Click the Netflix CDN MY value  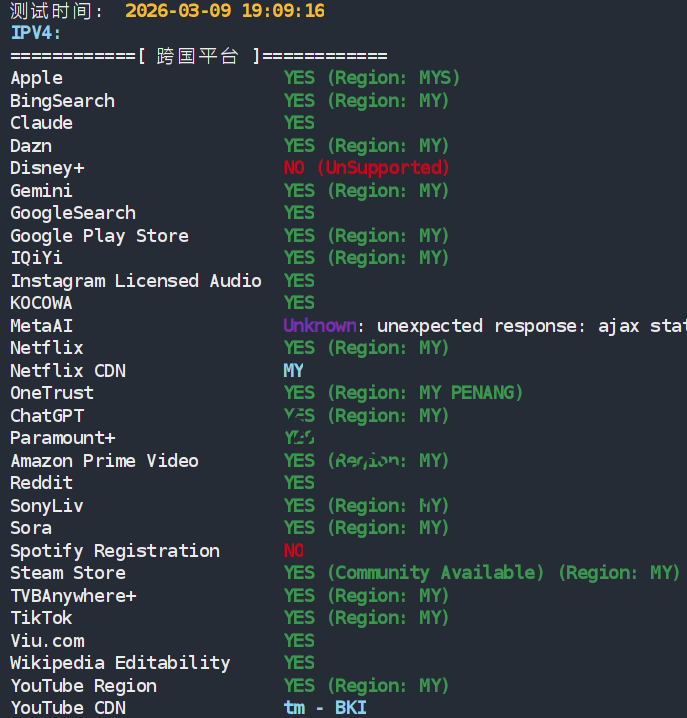click(x=293, y=371)
